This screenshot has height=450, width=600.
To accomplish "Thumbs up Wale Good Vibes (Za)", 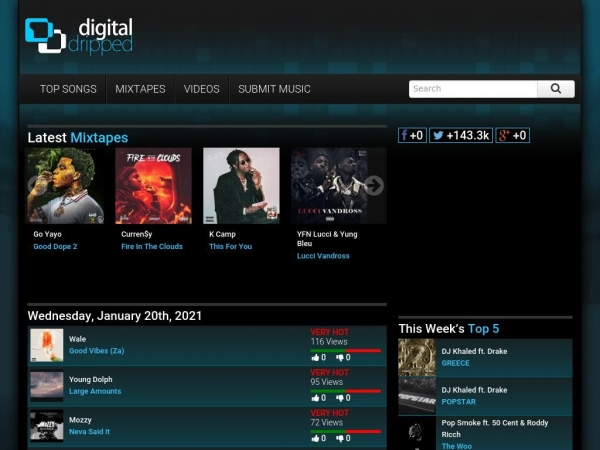I will coord(315,357).
